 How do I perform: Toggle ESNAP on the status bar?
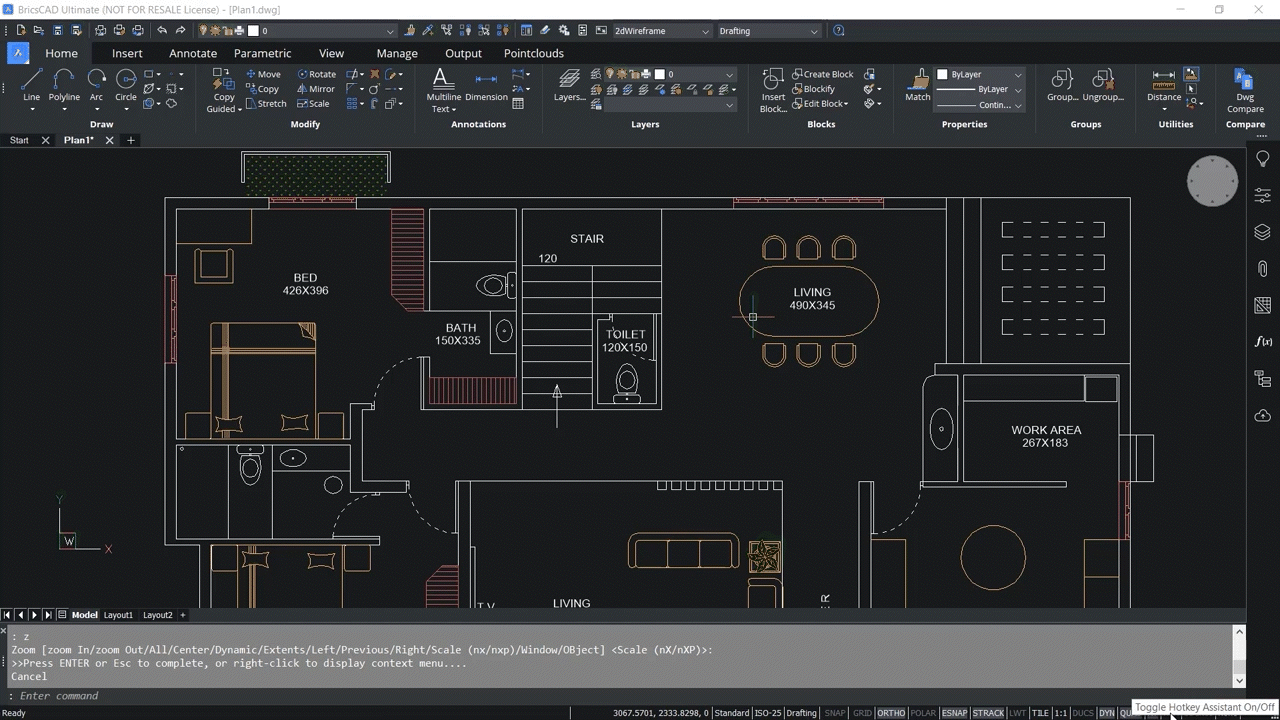coord(954,712)
